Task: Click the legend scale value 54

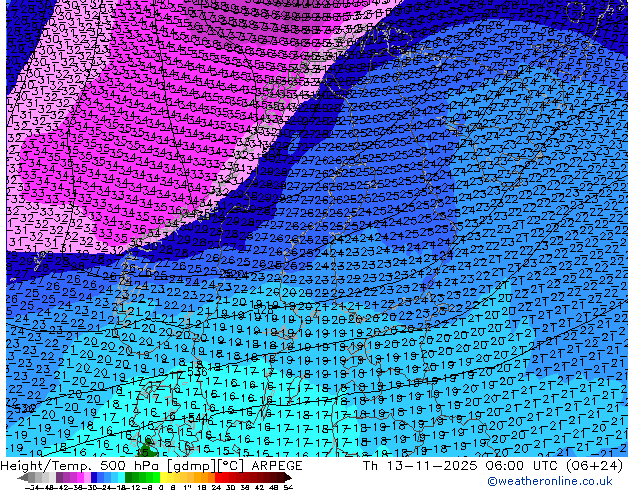Action: [x=288, y=487]
